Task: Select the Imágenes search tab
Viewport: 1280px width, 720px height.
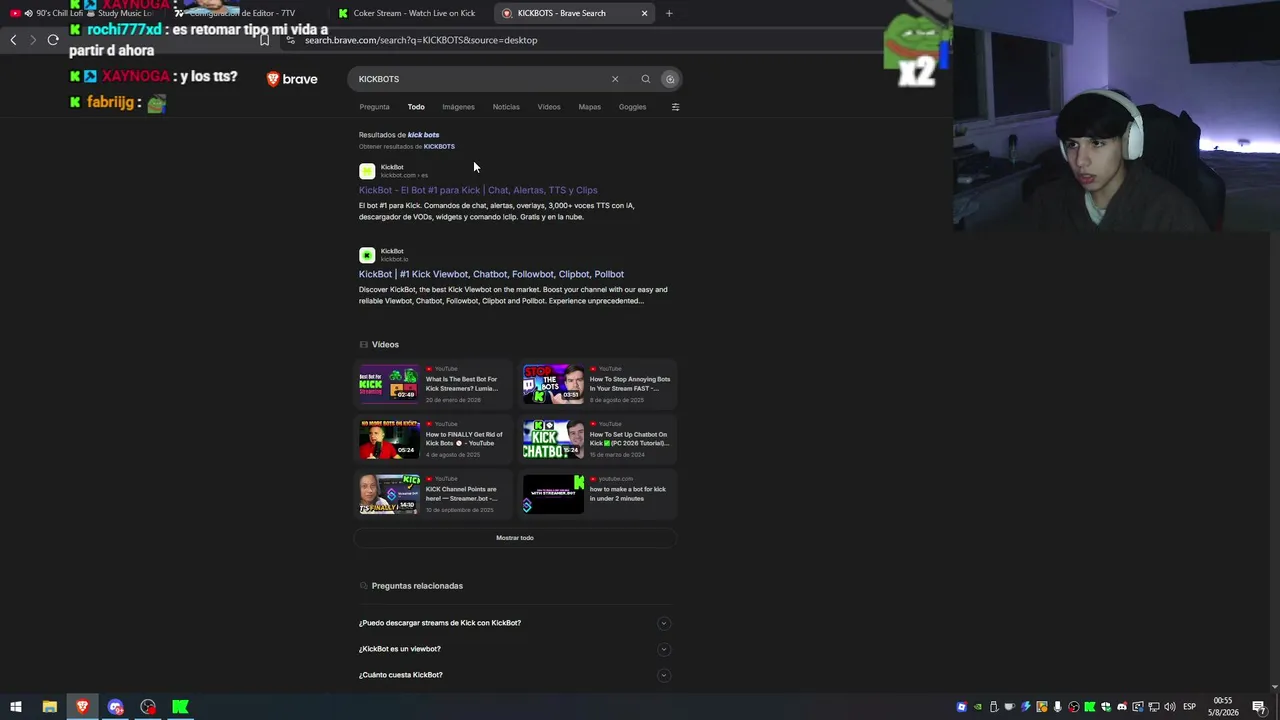Action: [458, 107]
